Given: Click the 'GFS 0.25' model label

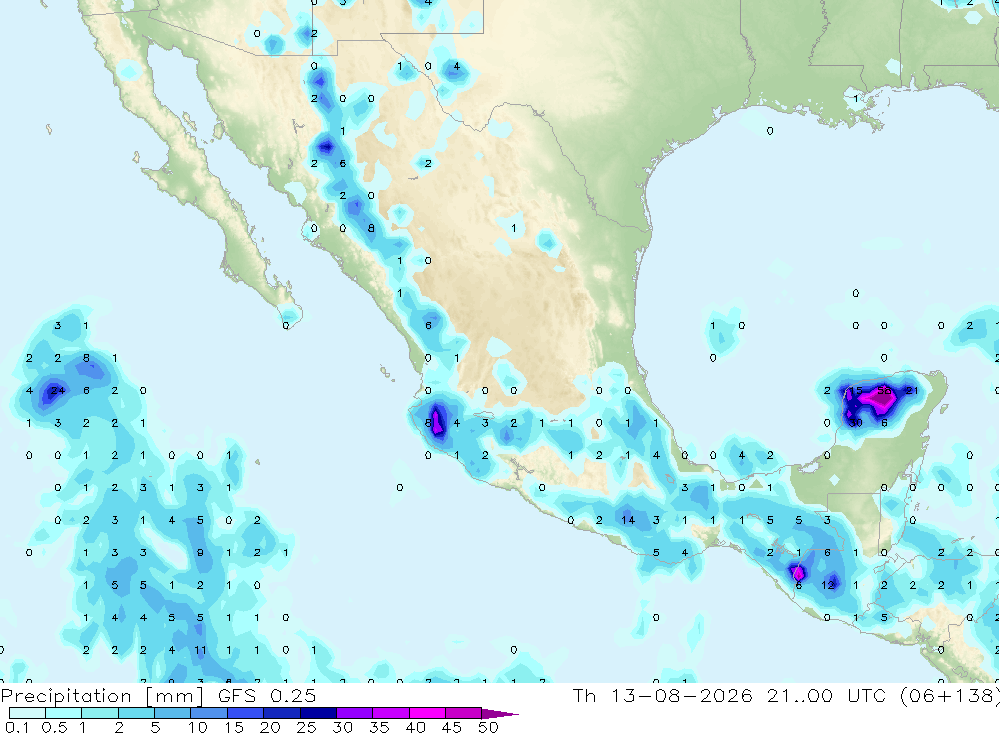Looking at the screenshot, I should tap(267, 695).
